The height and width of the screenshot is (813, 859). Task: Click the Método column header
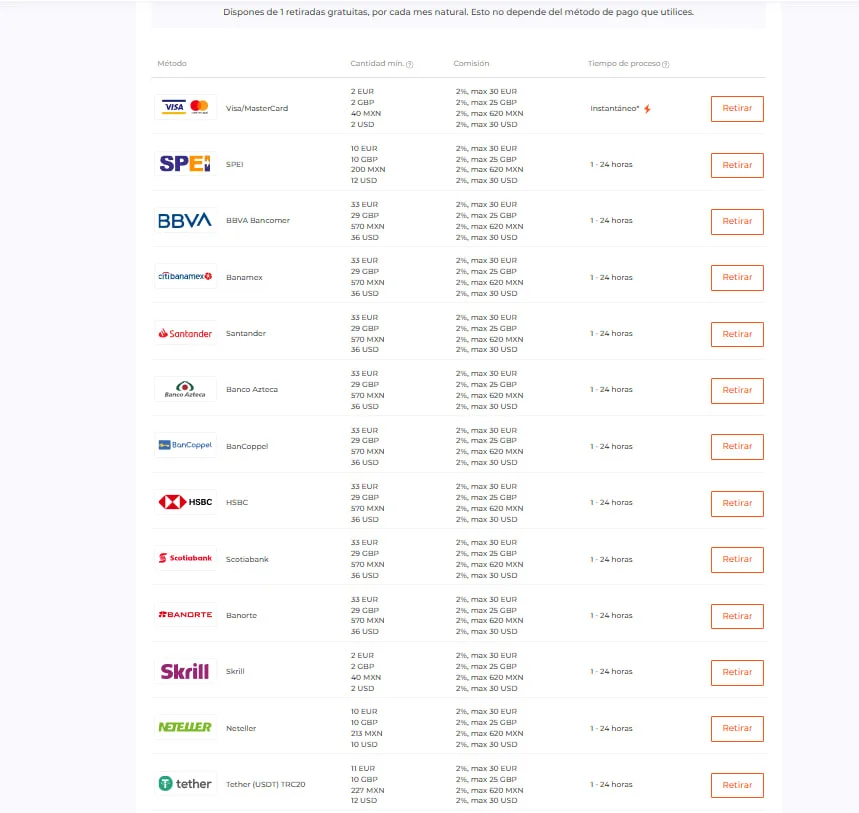[x=172, y=64]
